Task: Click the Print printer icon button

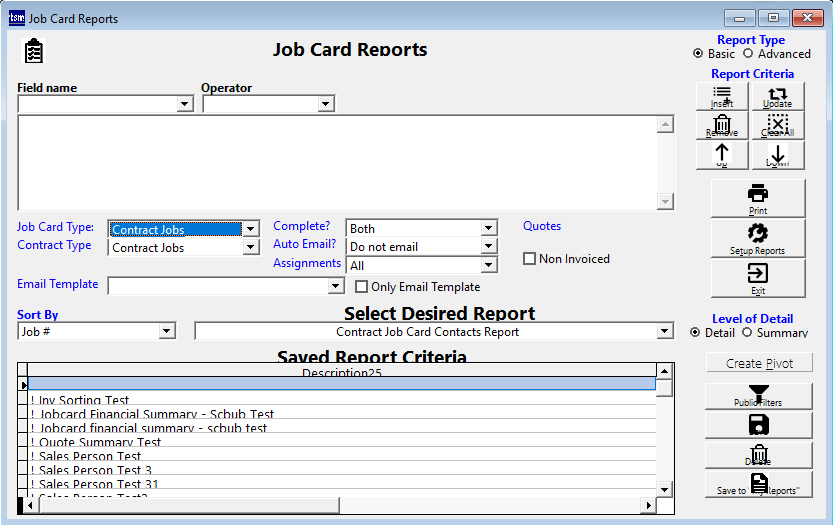Action: (x=757, y=198)
